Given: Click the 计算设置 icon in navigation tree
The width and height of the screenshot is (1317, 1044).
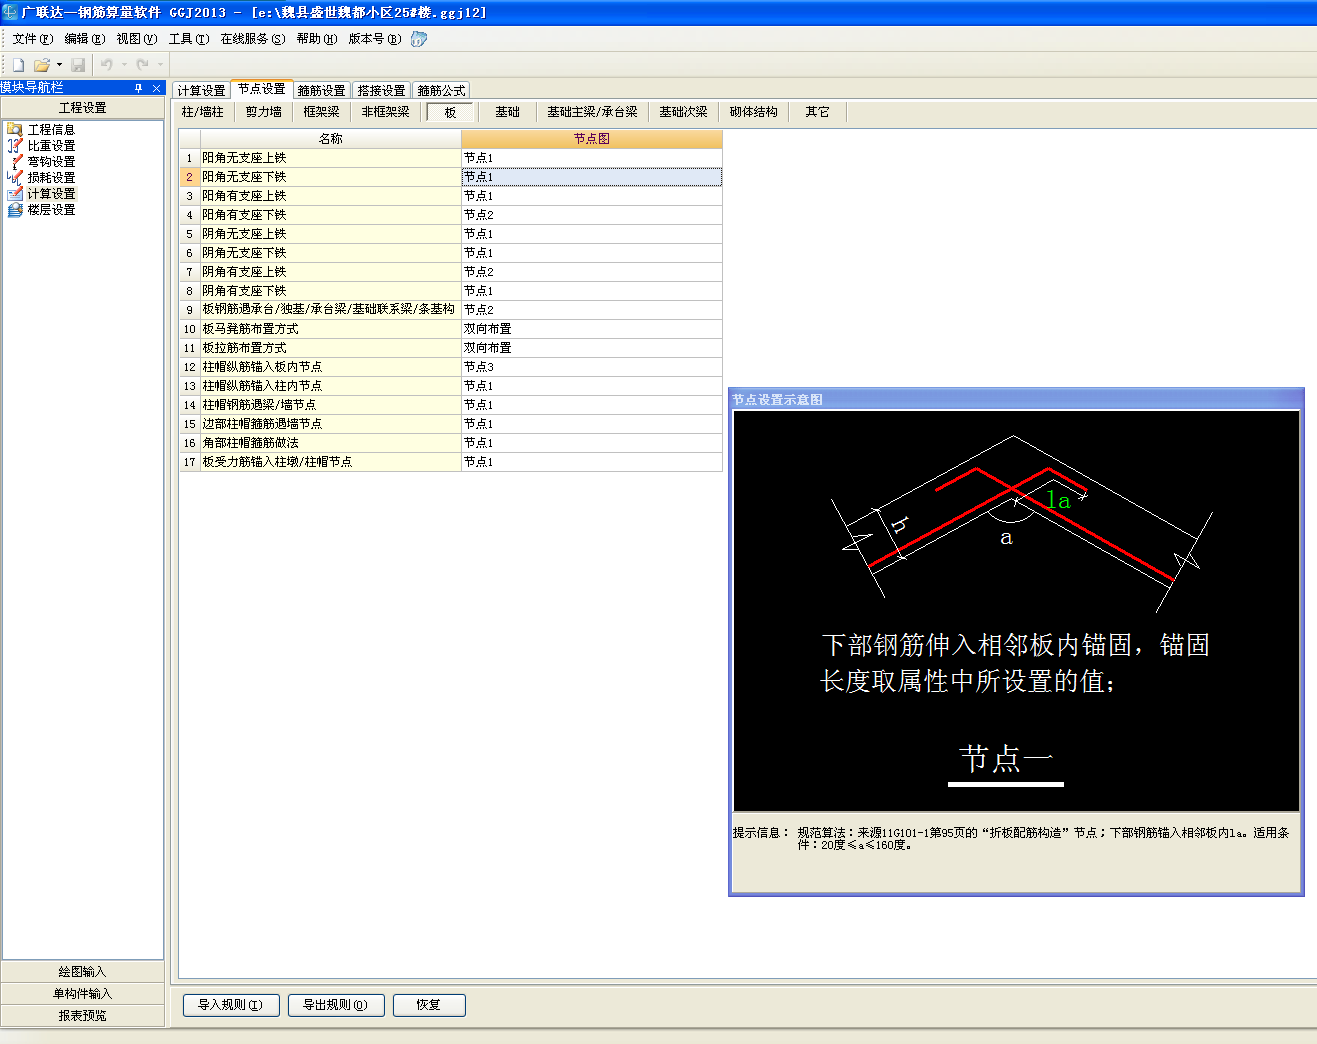Looking at the screenshot, I should (15, 193).
